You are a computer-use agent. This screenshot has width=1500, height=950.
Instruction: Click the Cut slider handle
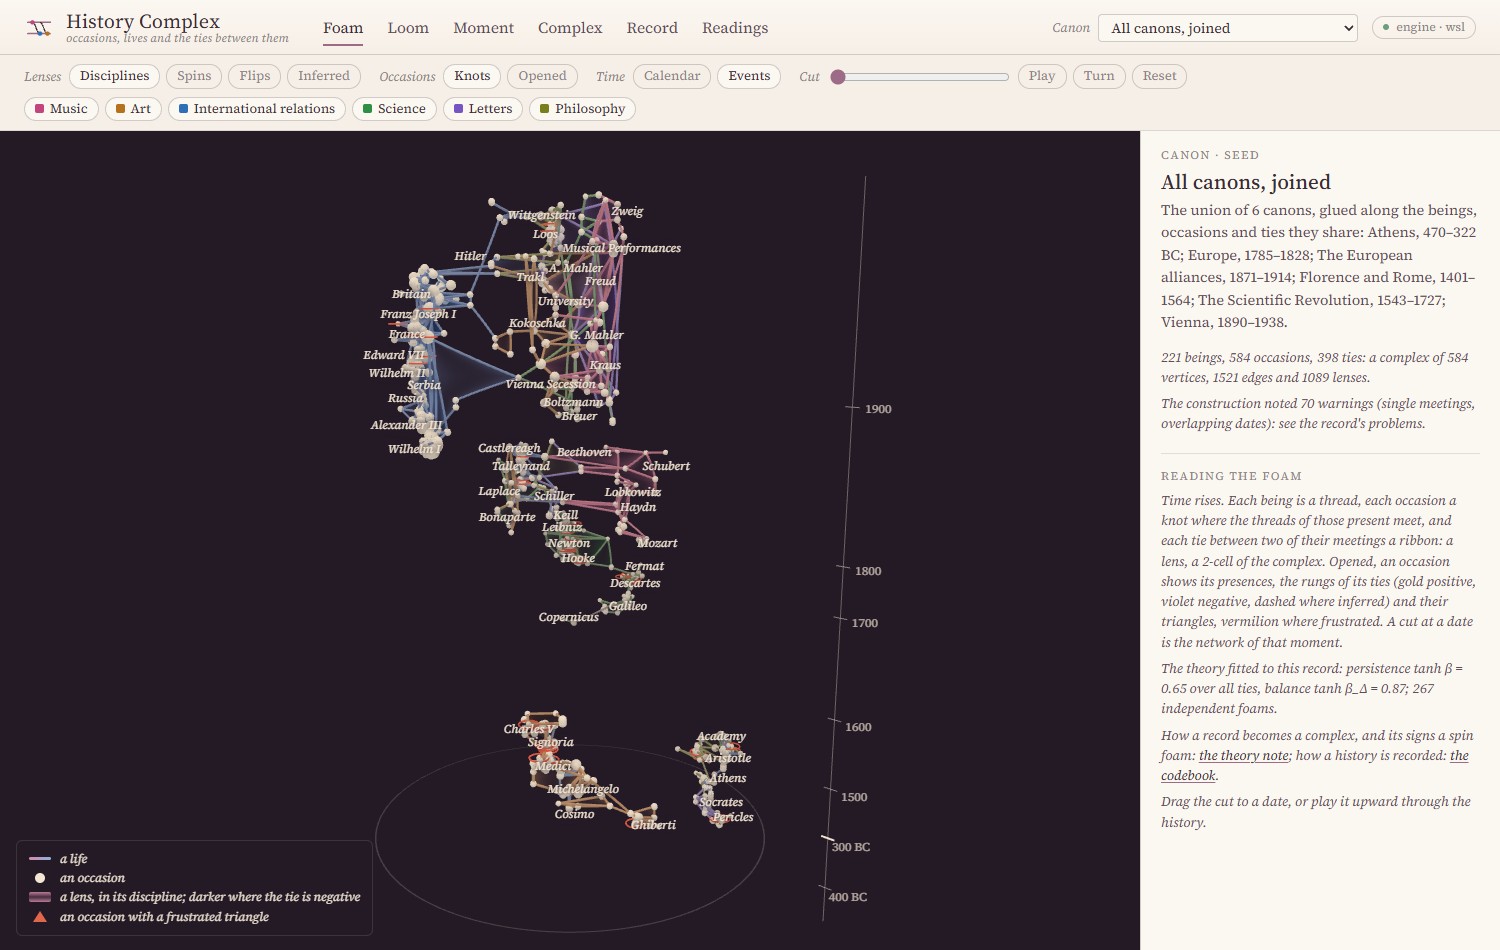(x=839, y=77)
